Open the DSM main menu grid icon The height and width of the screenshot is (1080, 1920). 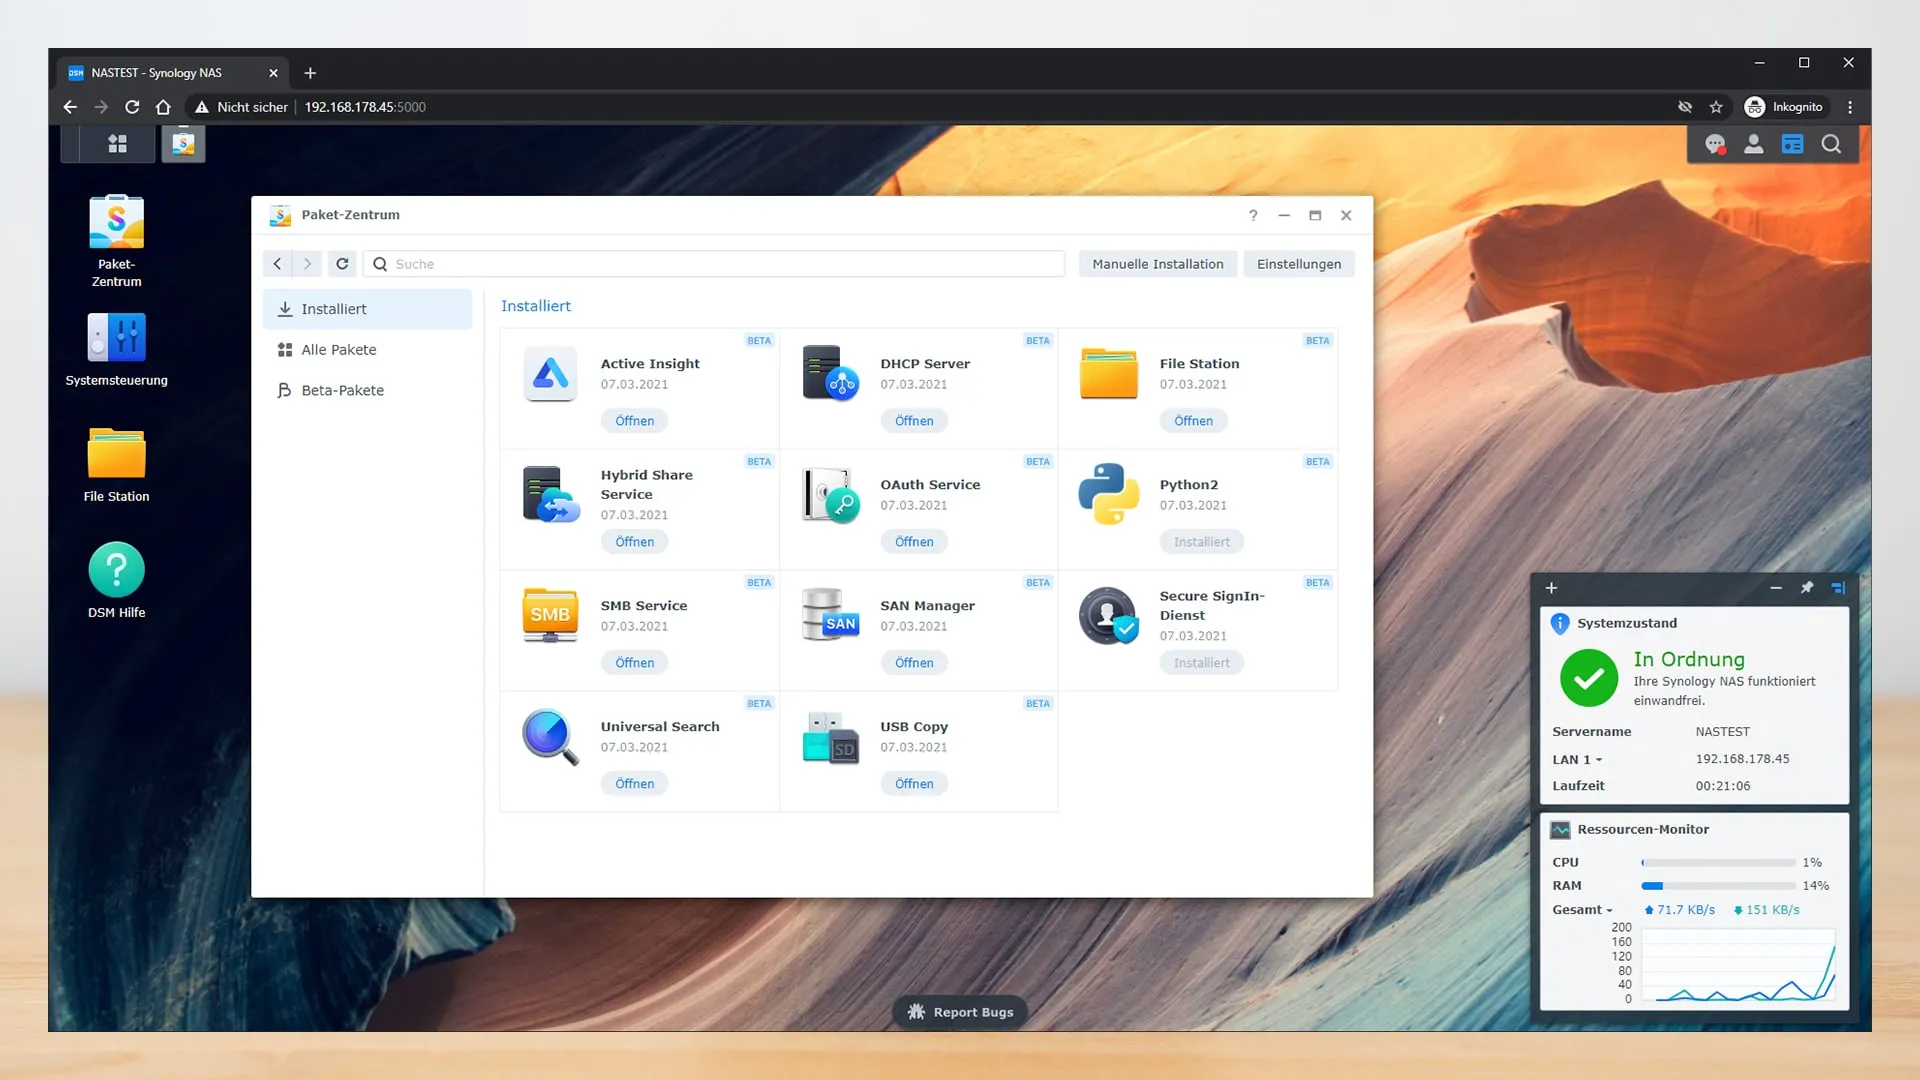[117, 144]
